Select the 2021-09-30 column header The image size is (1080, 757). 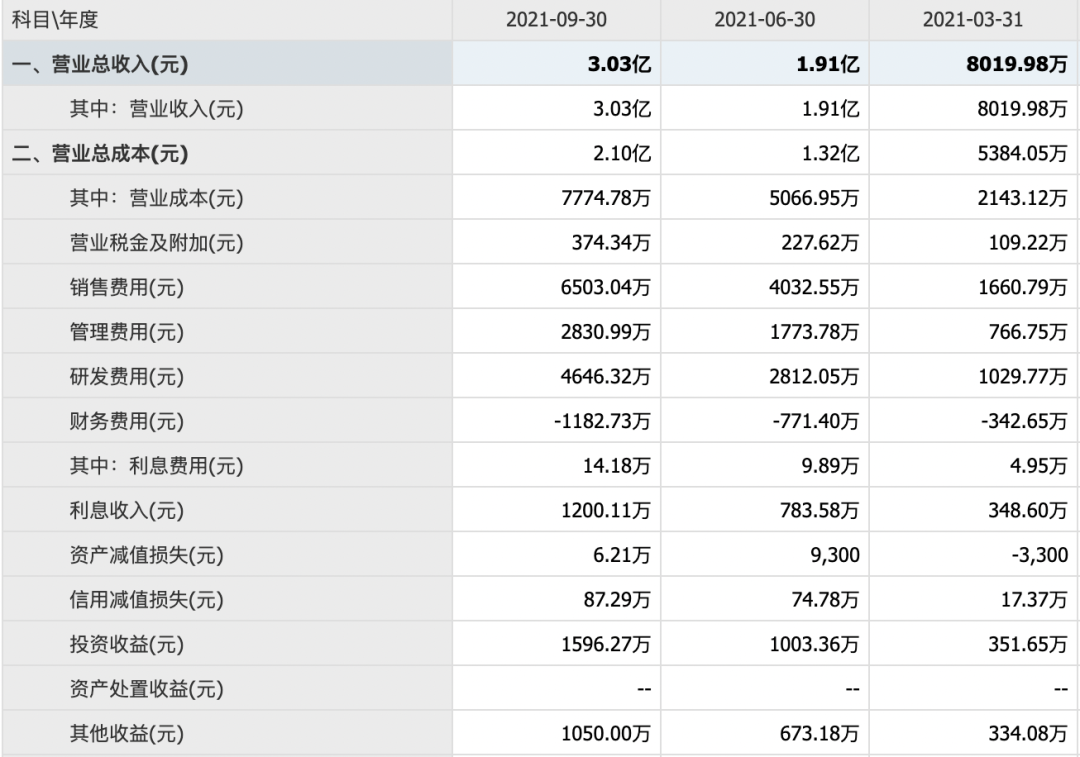tap(556, 19)
